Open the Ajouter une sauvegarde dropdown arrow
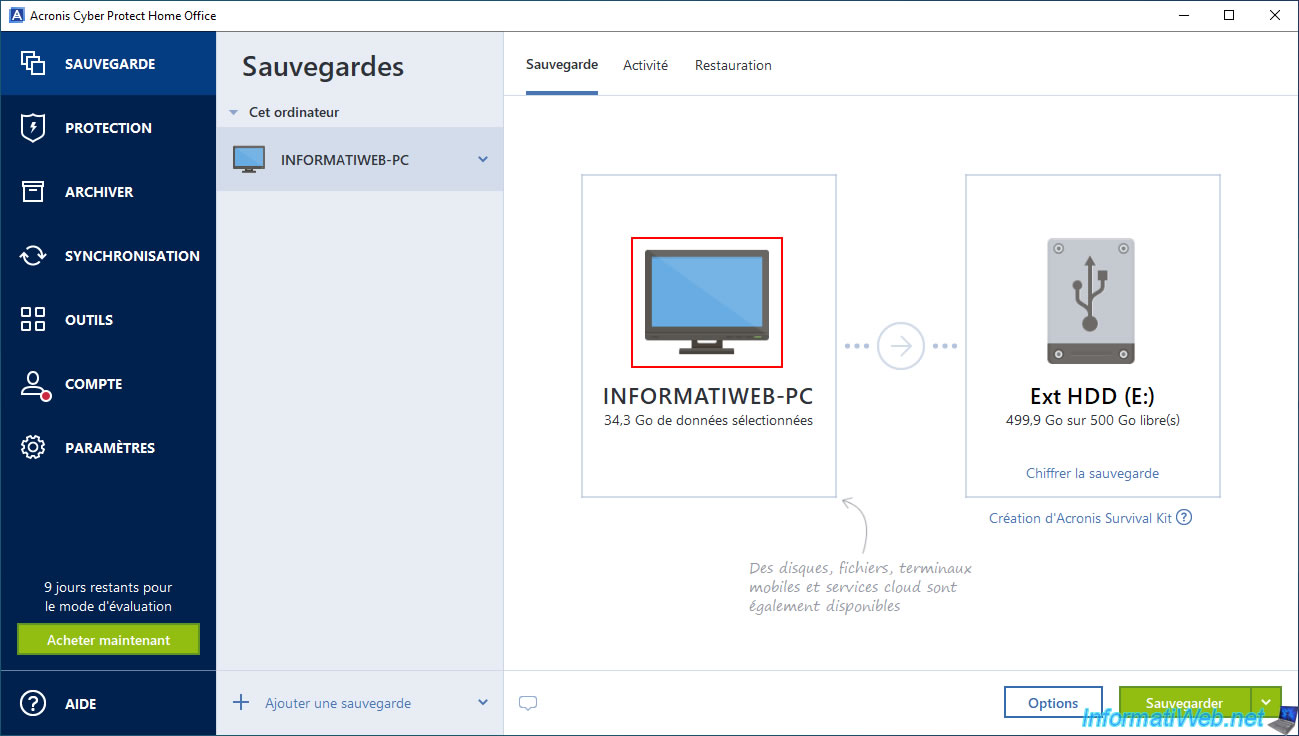This screenshot has width=1299, height=736. [483, 703]
